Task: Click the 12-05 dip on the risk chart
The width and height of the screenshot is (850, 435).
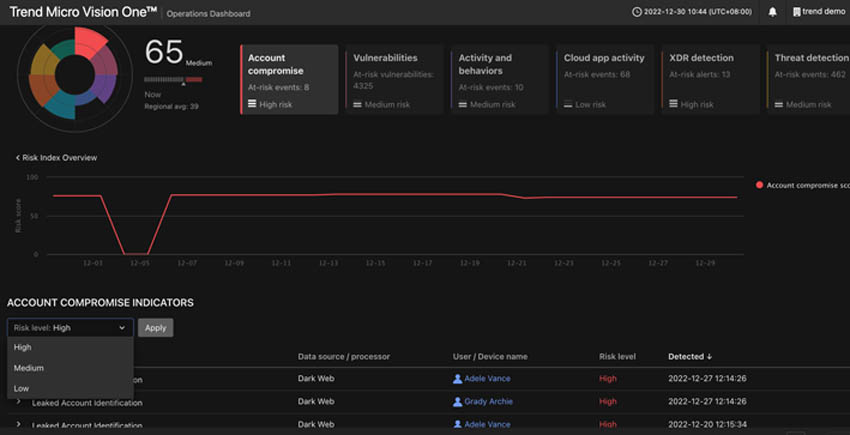Action: (x=136, y=254)
